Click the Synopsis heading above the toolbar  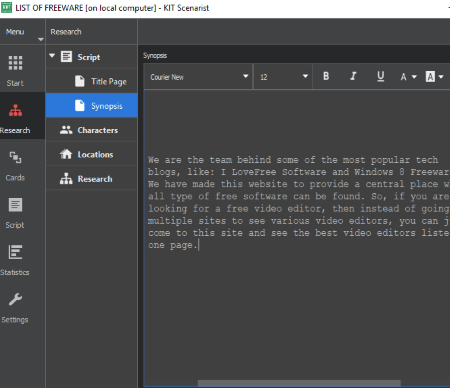point(155,55)
